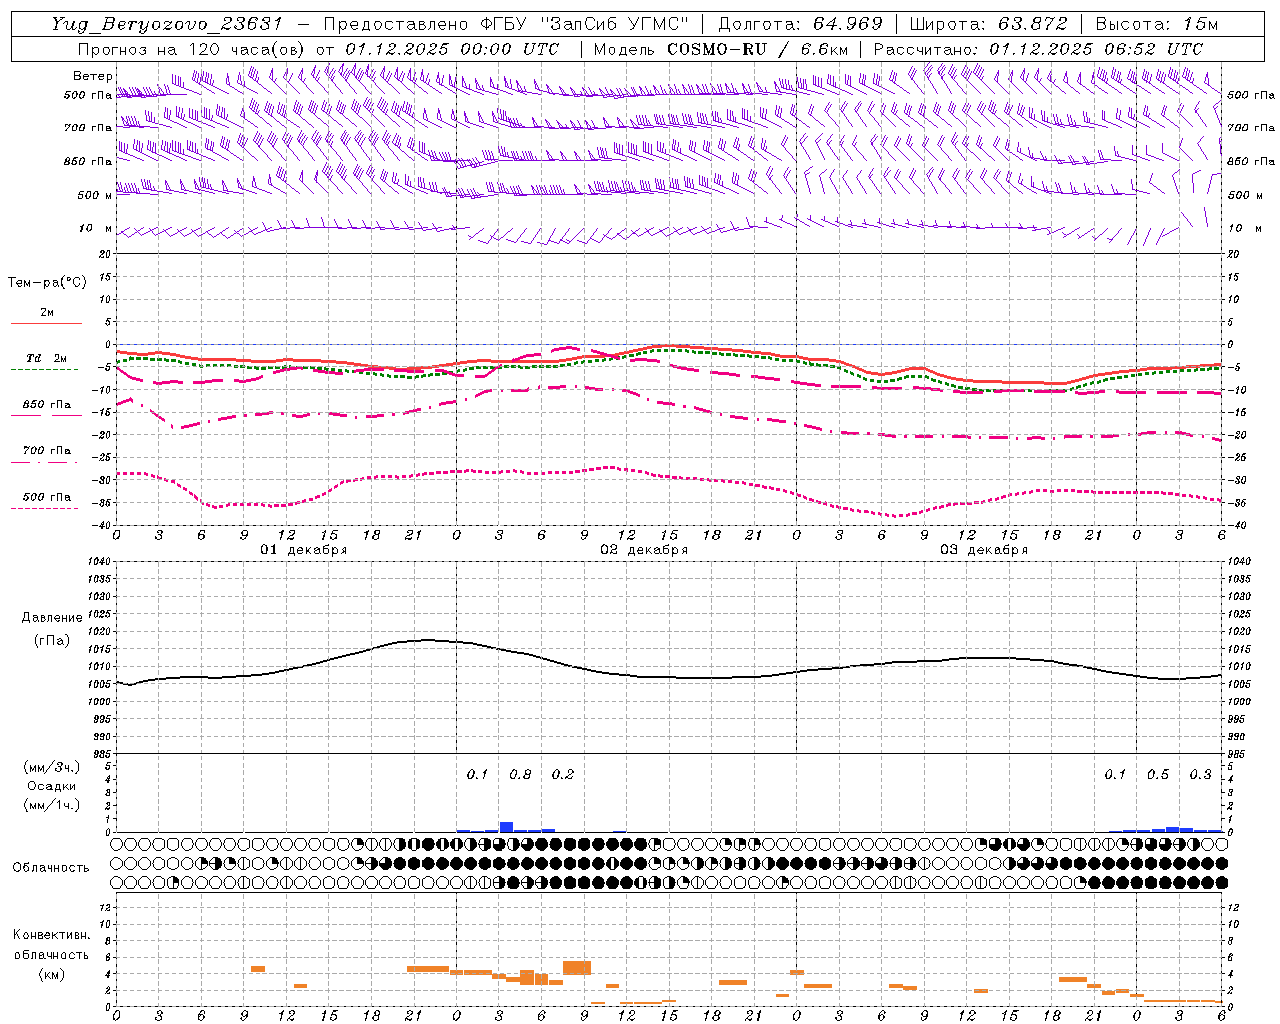
Task: Click the Тем-ра(°C) panel label
Action: point(47,283)
